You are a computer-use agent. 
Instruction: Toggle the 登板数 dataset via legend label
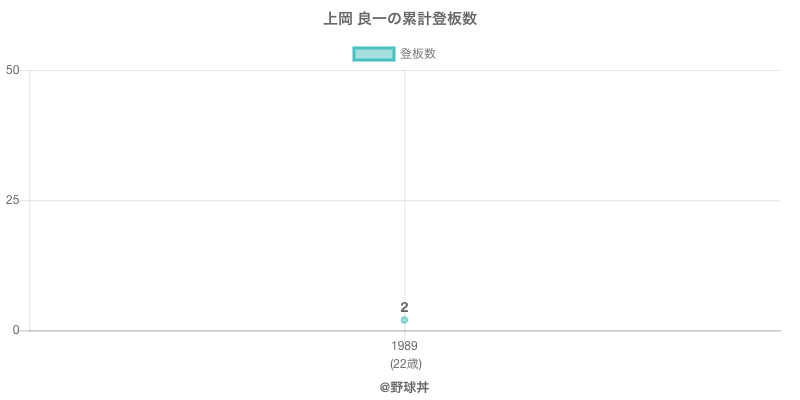click(x=418, y=54)
